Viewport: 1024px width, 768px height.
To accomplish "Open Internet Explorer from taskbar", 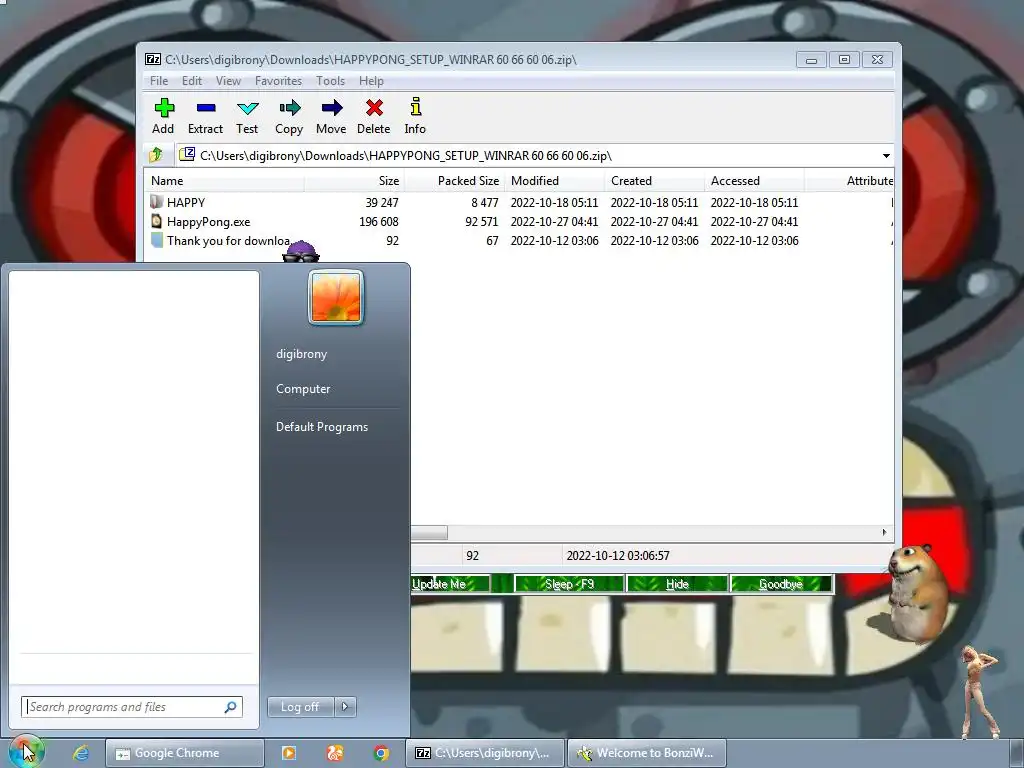I will pyautogui.click(x=80, y=753).
